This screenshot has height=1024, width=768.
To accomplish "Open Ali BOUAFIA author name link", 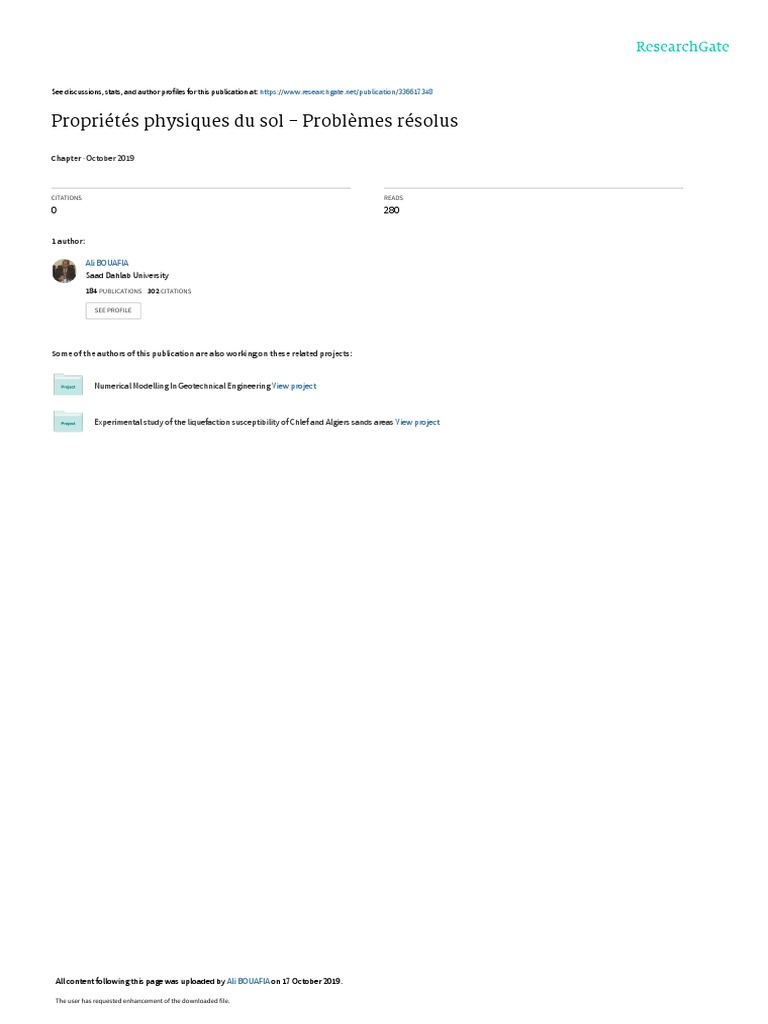I will point(107,263).
